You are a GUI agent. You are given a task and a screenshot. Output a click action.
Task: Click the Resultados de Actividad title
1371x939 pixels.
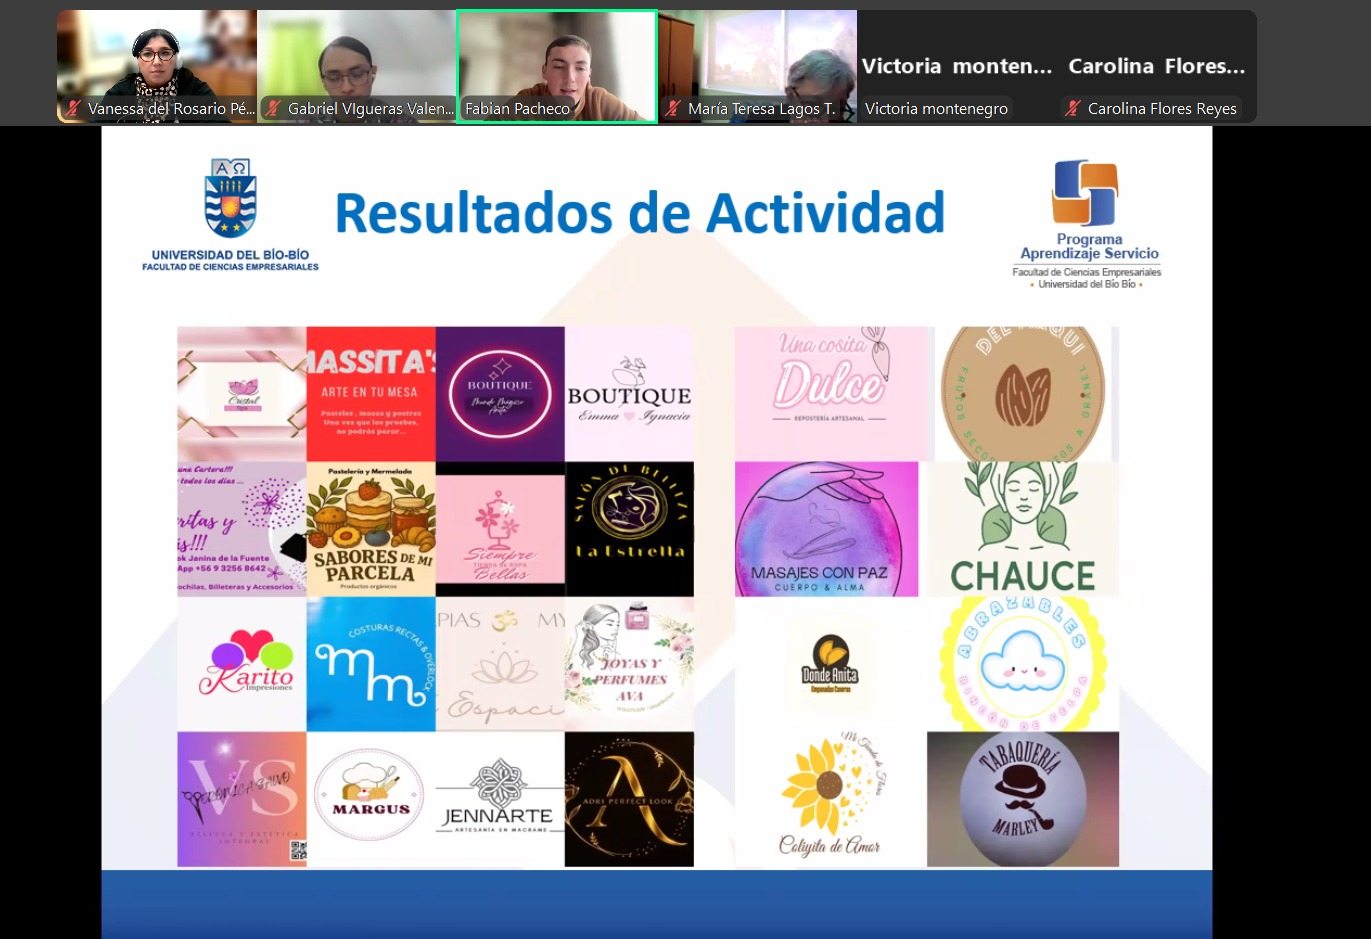640,212
